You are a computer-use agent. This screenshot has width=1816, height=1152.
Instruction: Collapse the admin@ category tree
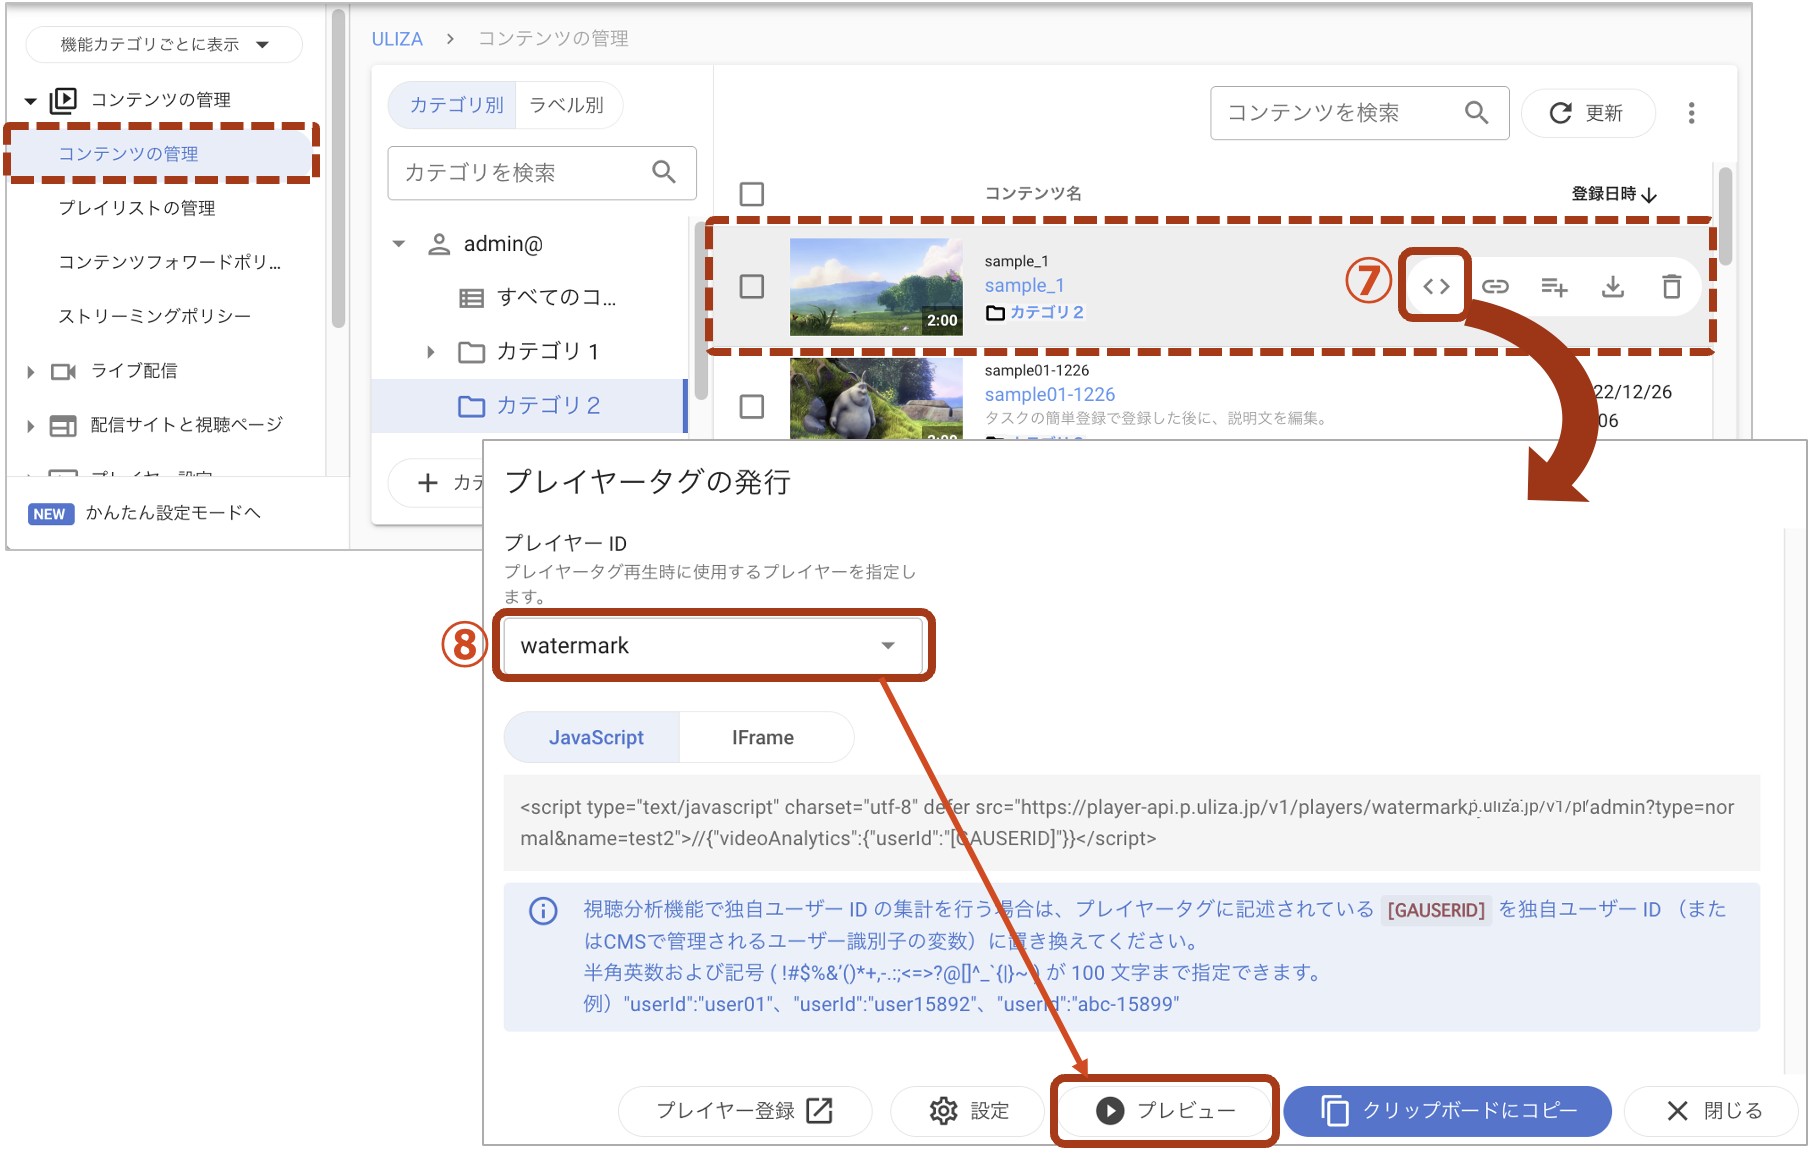pos(399,244)
